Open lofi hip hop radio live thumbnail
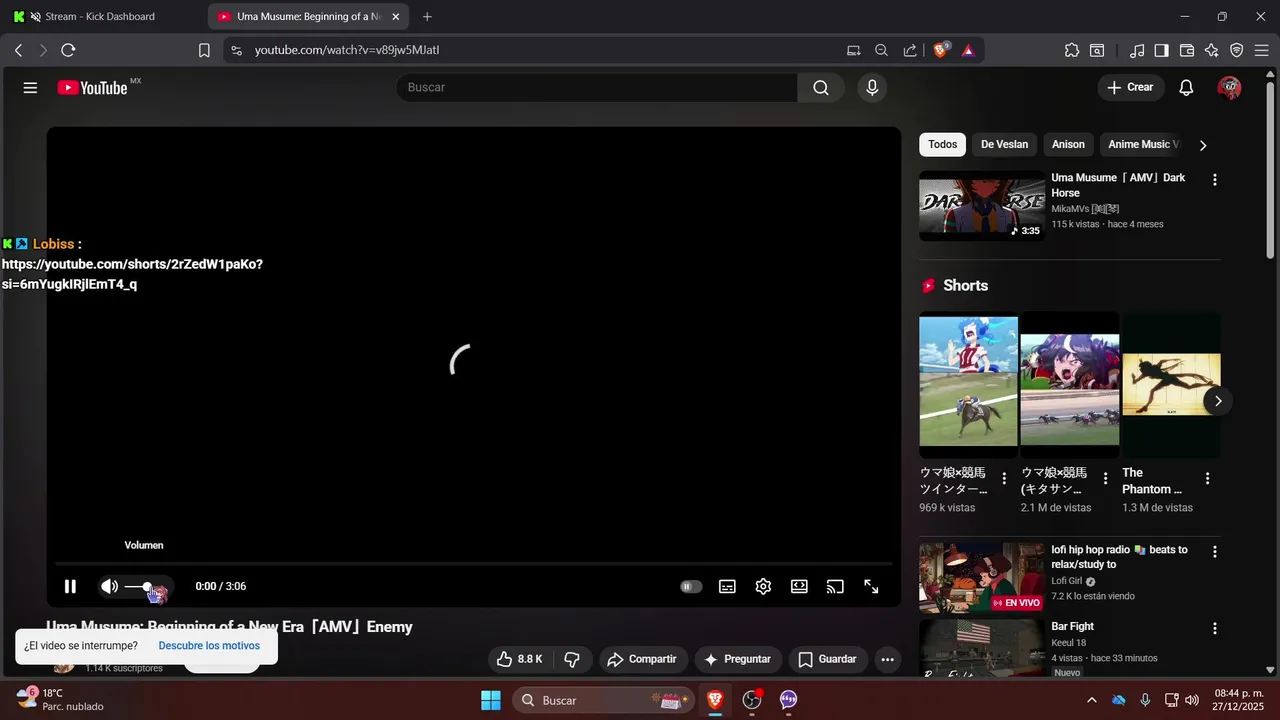This screenshot has width=1280, height=720. pos(982,578)
